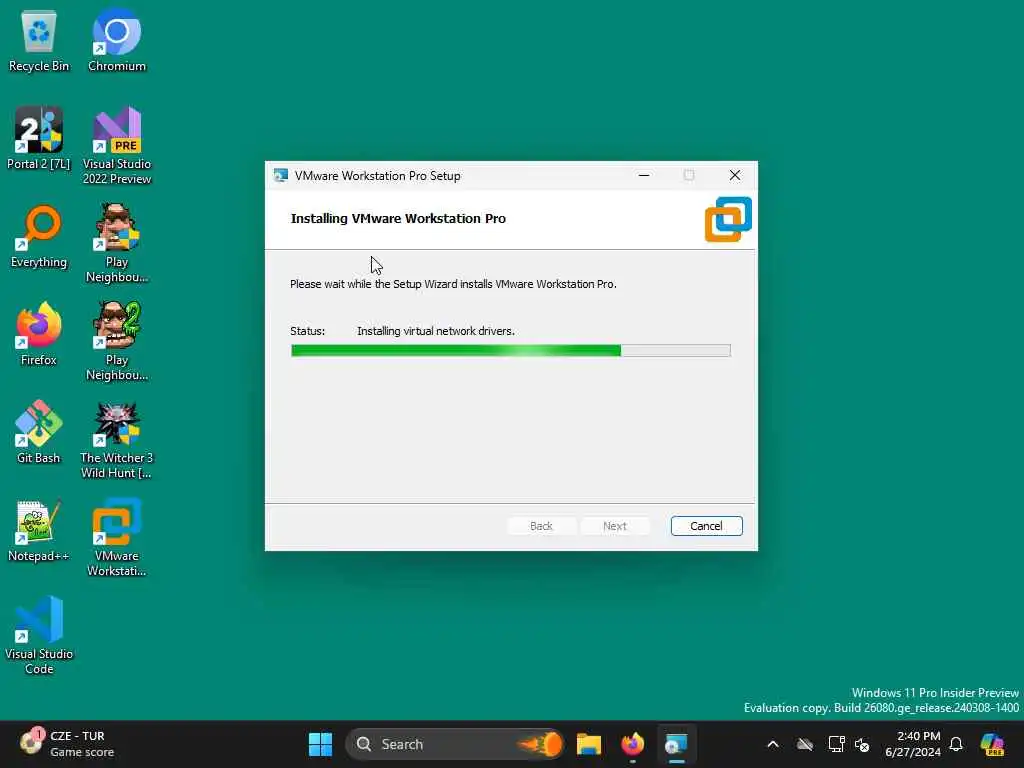The height and width of the screenshot is (768, 1024).
Task: Click the installer icon in the setup title bar
Action: [x=281, y=176]
